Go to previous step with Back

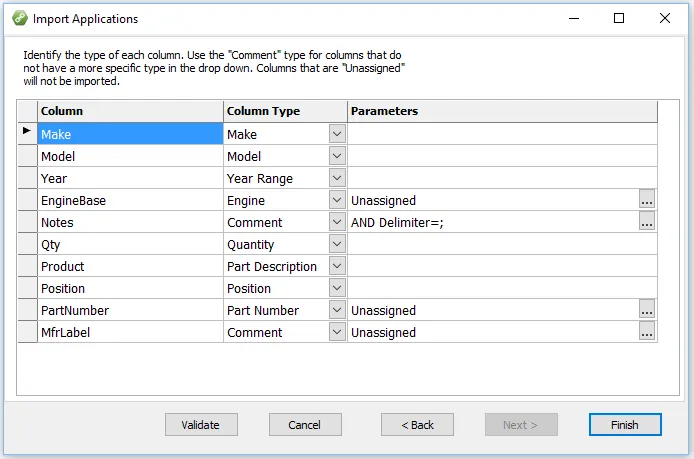(x=417, y=425)
